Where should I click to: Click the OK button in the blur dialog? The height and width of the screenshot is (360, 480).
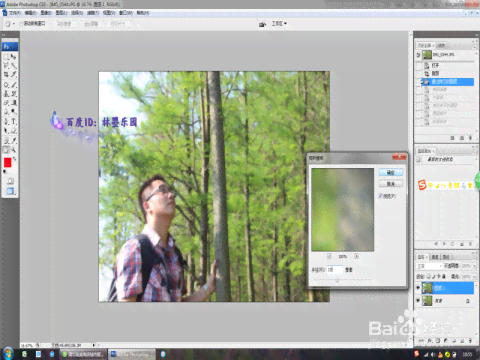click(x=391, y=172)
